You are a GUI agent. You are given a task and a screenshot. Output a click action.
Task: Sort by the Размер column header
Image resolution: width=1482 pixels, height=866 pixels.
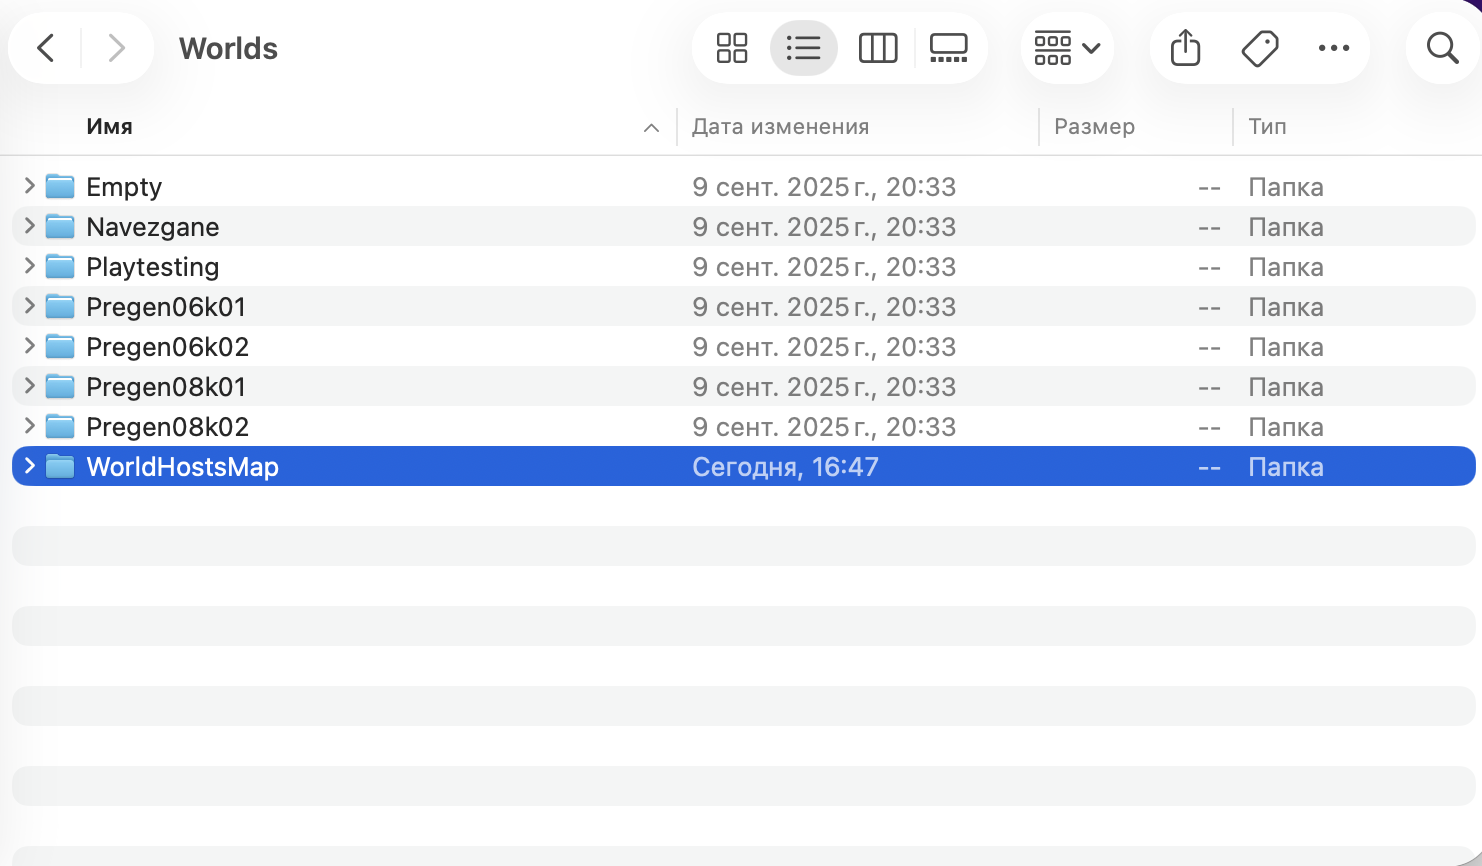(x=1094, y=127)
